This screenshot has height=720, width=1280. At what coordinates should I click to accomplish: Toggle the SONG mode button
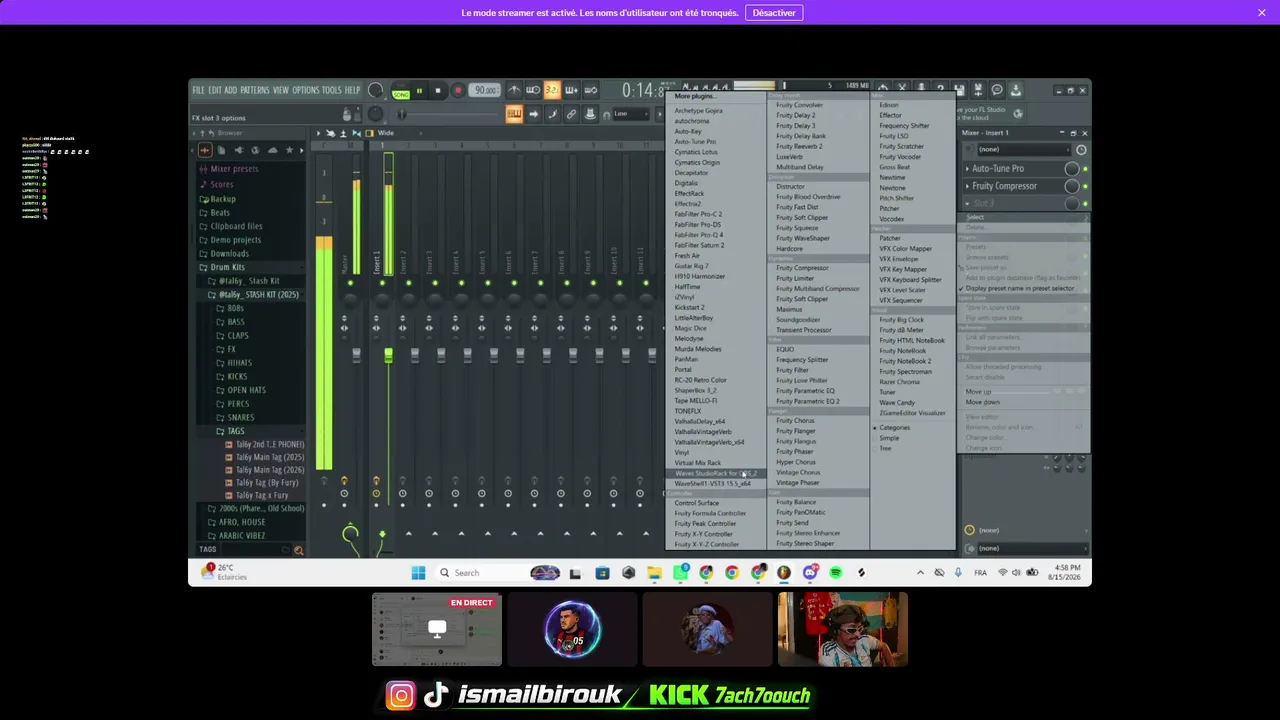click(x=401, y=93)
